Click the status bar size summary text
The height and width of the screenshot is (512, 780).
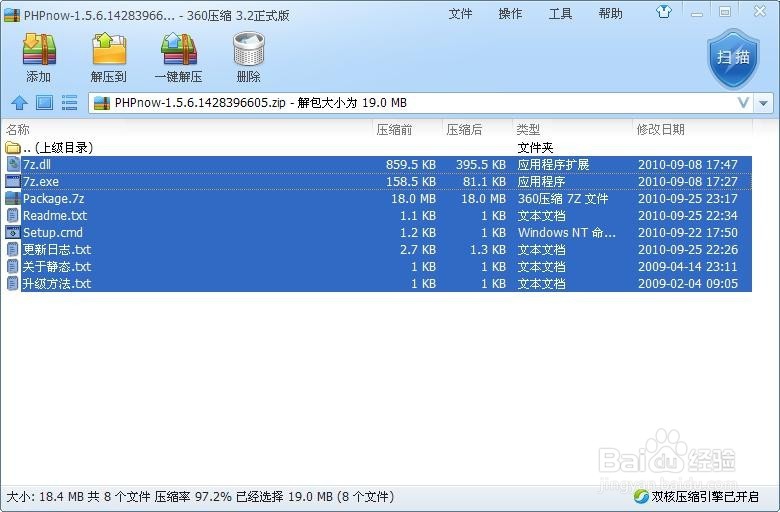tap(200, 497)
